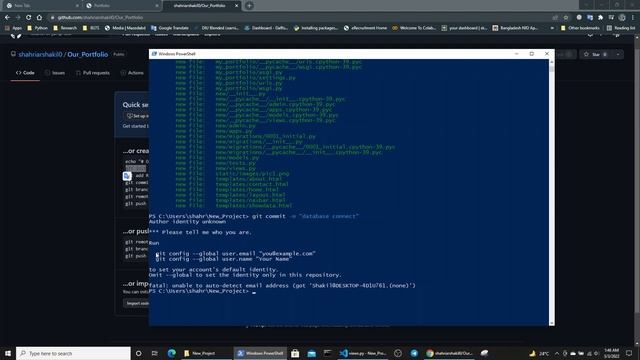Open a new browser tab with plus

click(x=249, y=6)
